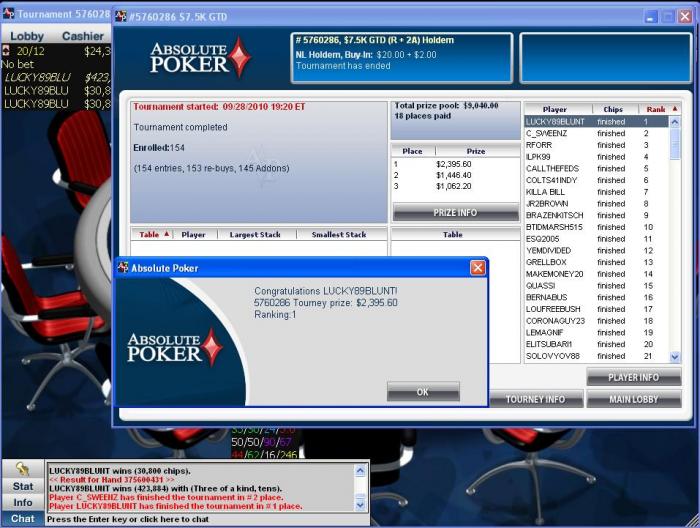Select LUCKY89BLUNT row in standings
Image resolution: width=700 pixels, height=528 pixels.
(596, 121)
